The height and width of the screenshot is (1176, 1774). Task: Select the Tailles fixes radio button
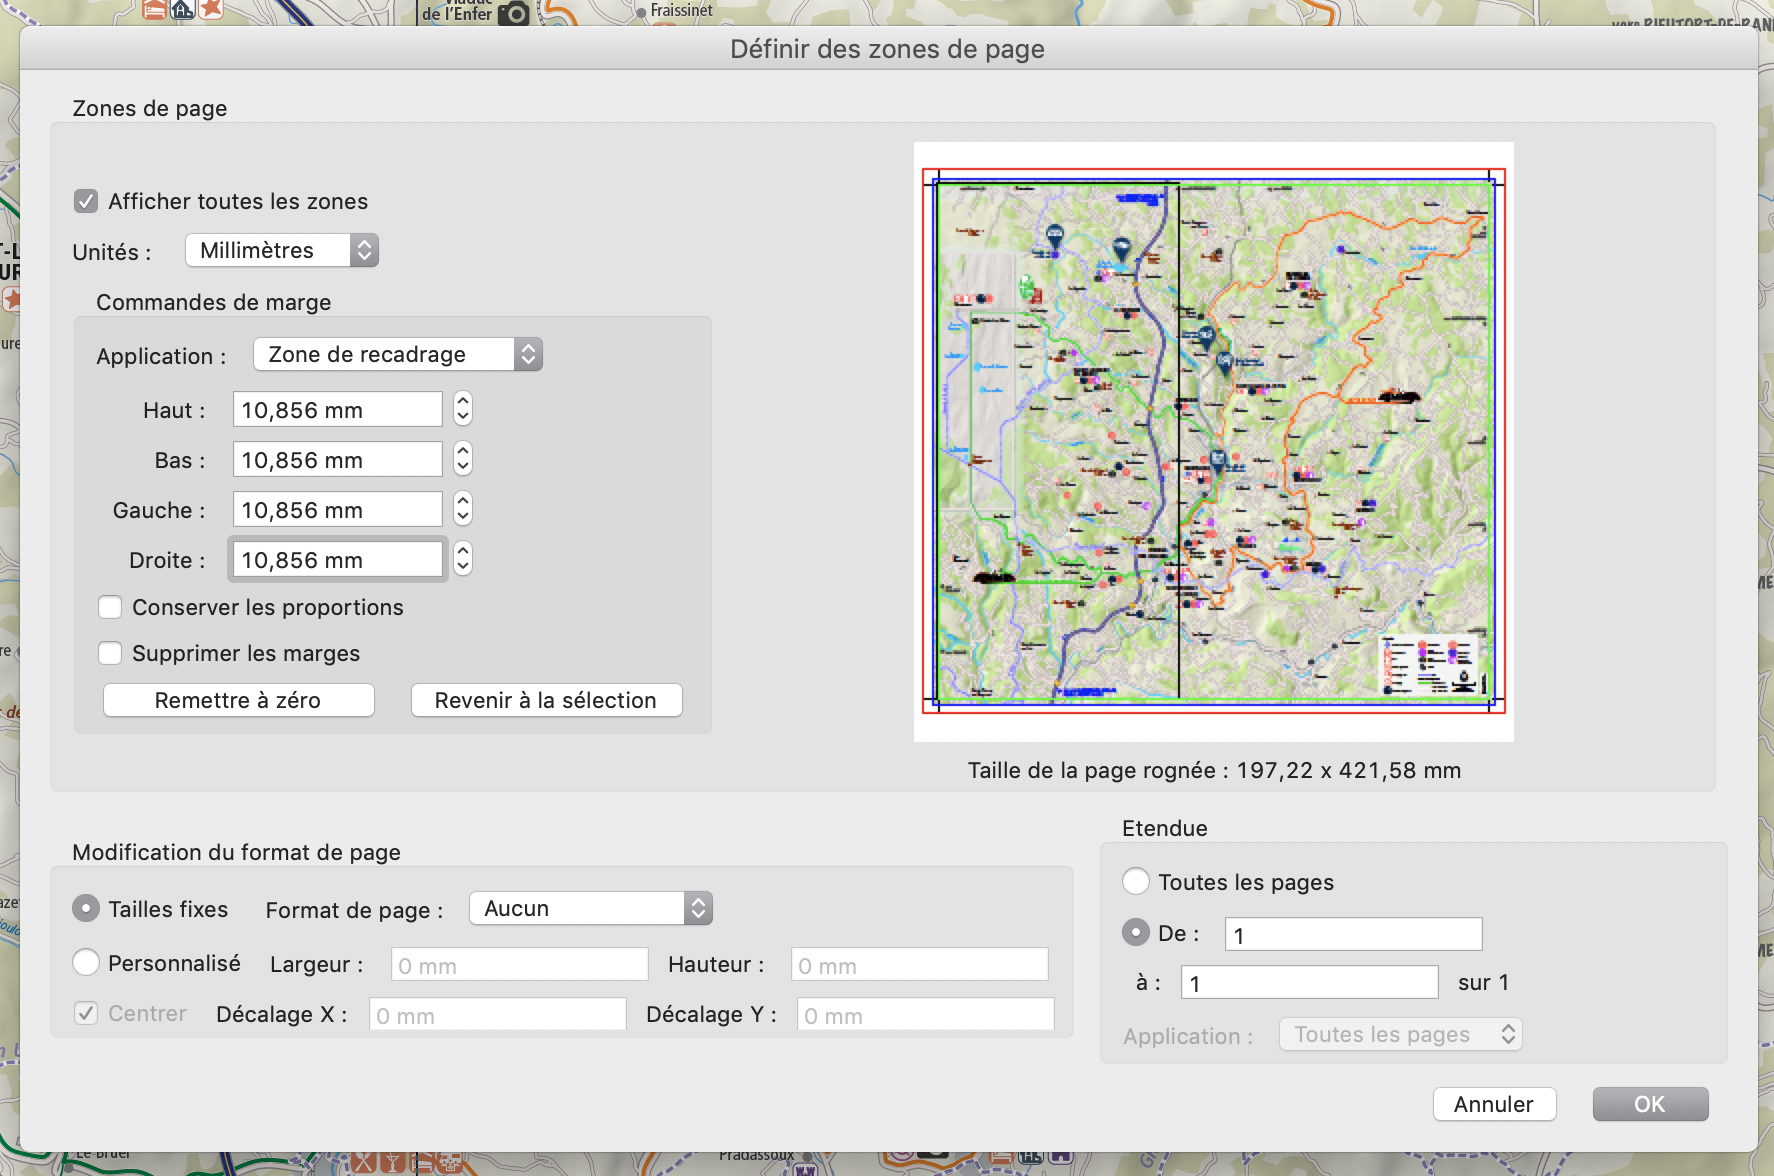tap(87, 909)
